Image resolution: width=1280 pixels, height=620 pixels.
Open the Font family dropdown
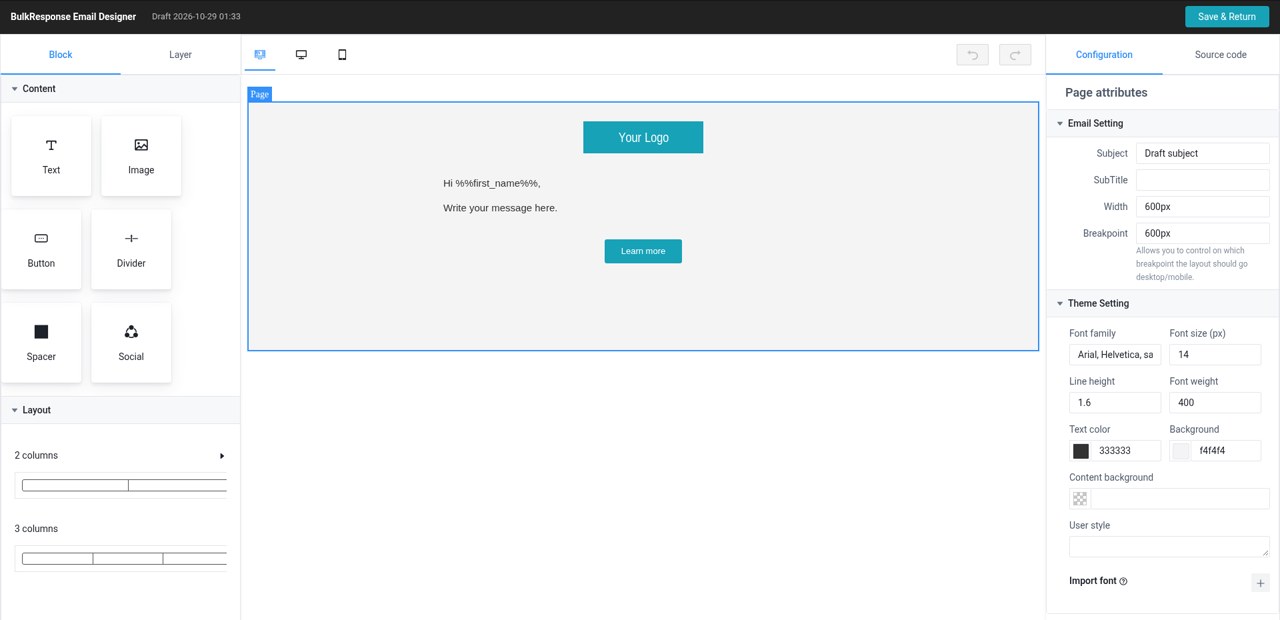coord(1115,354)
